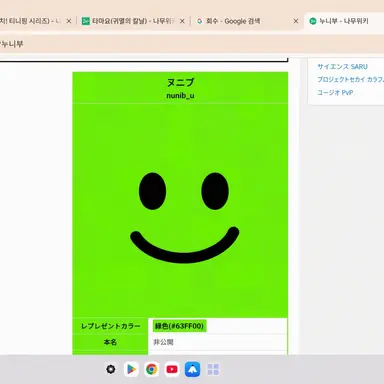Open the サイエンス SARU link
This screenshot has height=384, width=384.
click(x=342, y=67)
